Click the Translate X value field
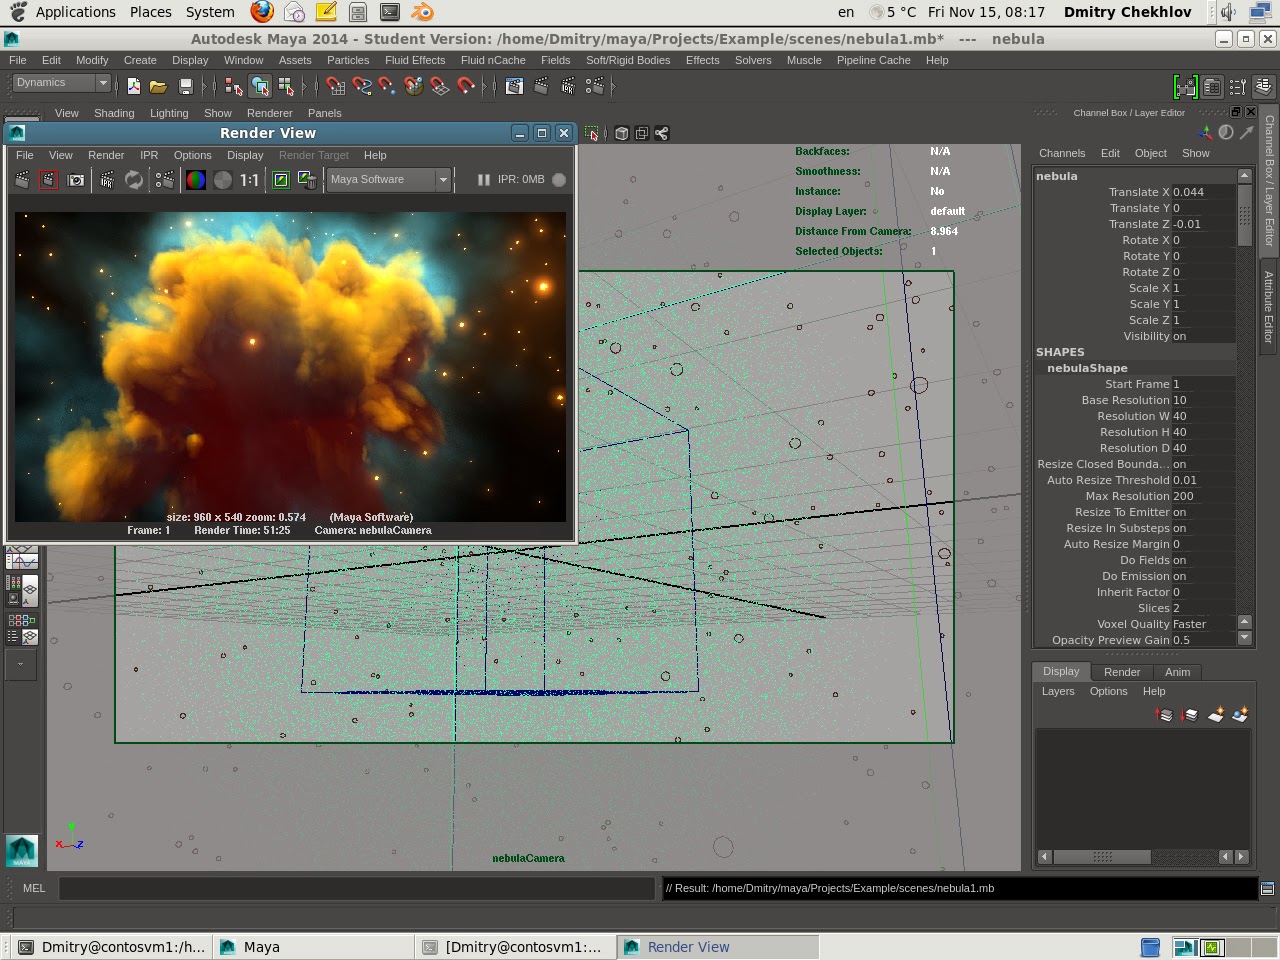 1203,192
